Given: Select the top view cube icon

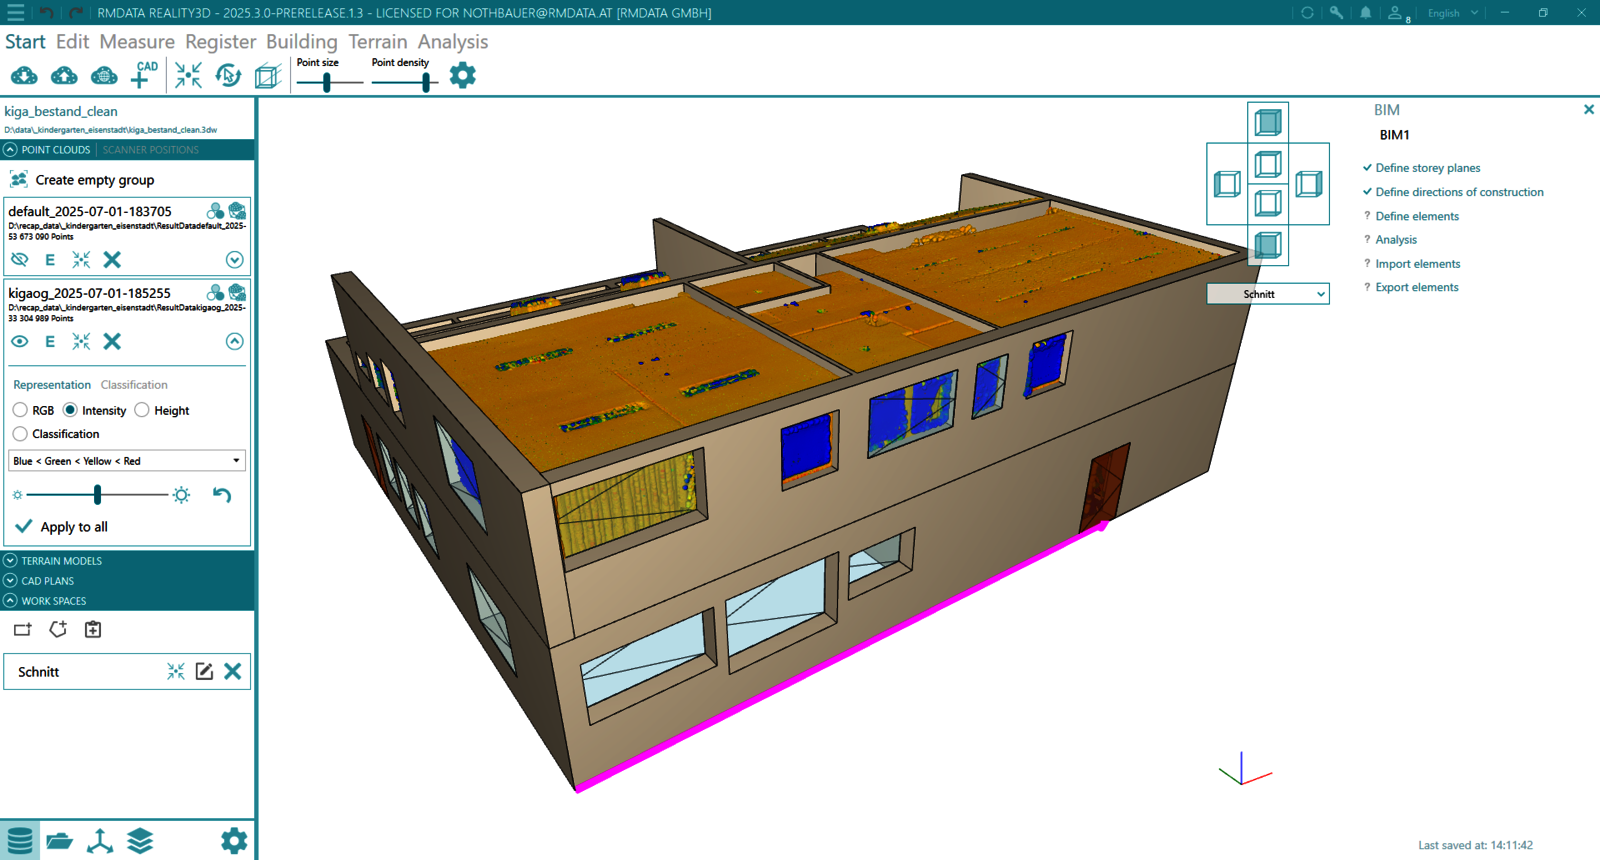Looking at the screenshot, I should click(x=1268, y=123).
